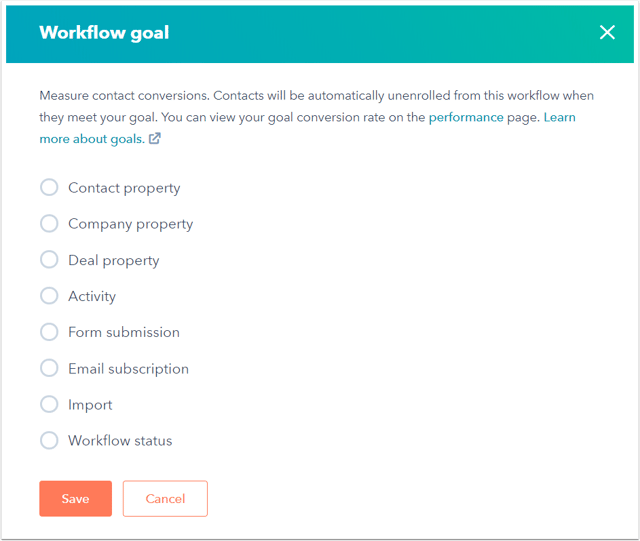This screenshot has width=640, height=541.
Task: Click the "Workflow status" label text
Action: coord(120,441)
